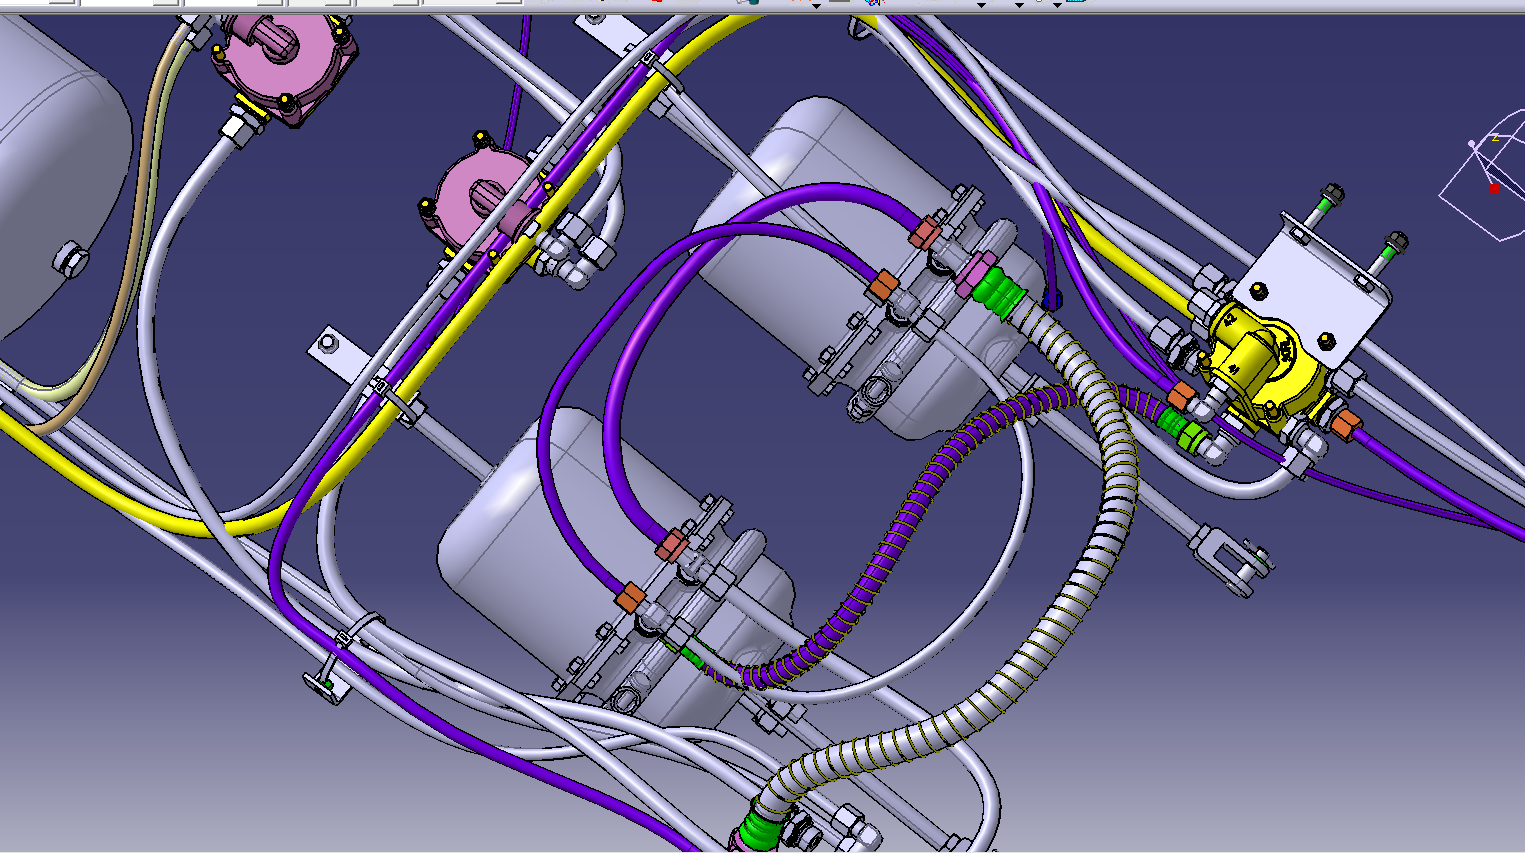Click the red square on the compass
Viewport: 1525px width, 854px height.
[1494, 188]
